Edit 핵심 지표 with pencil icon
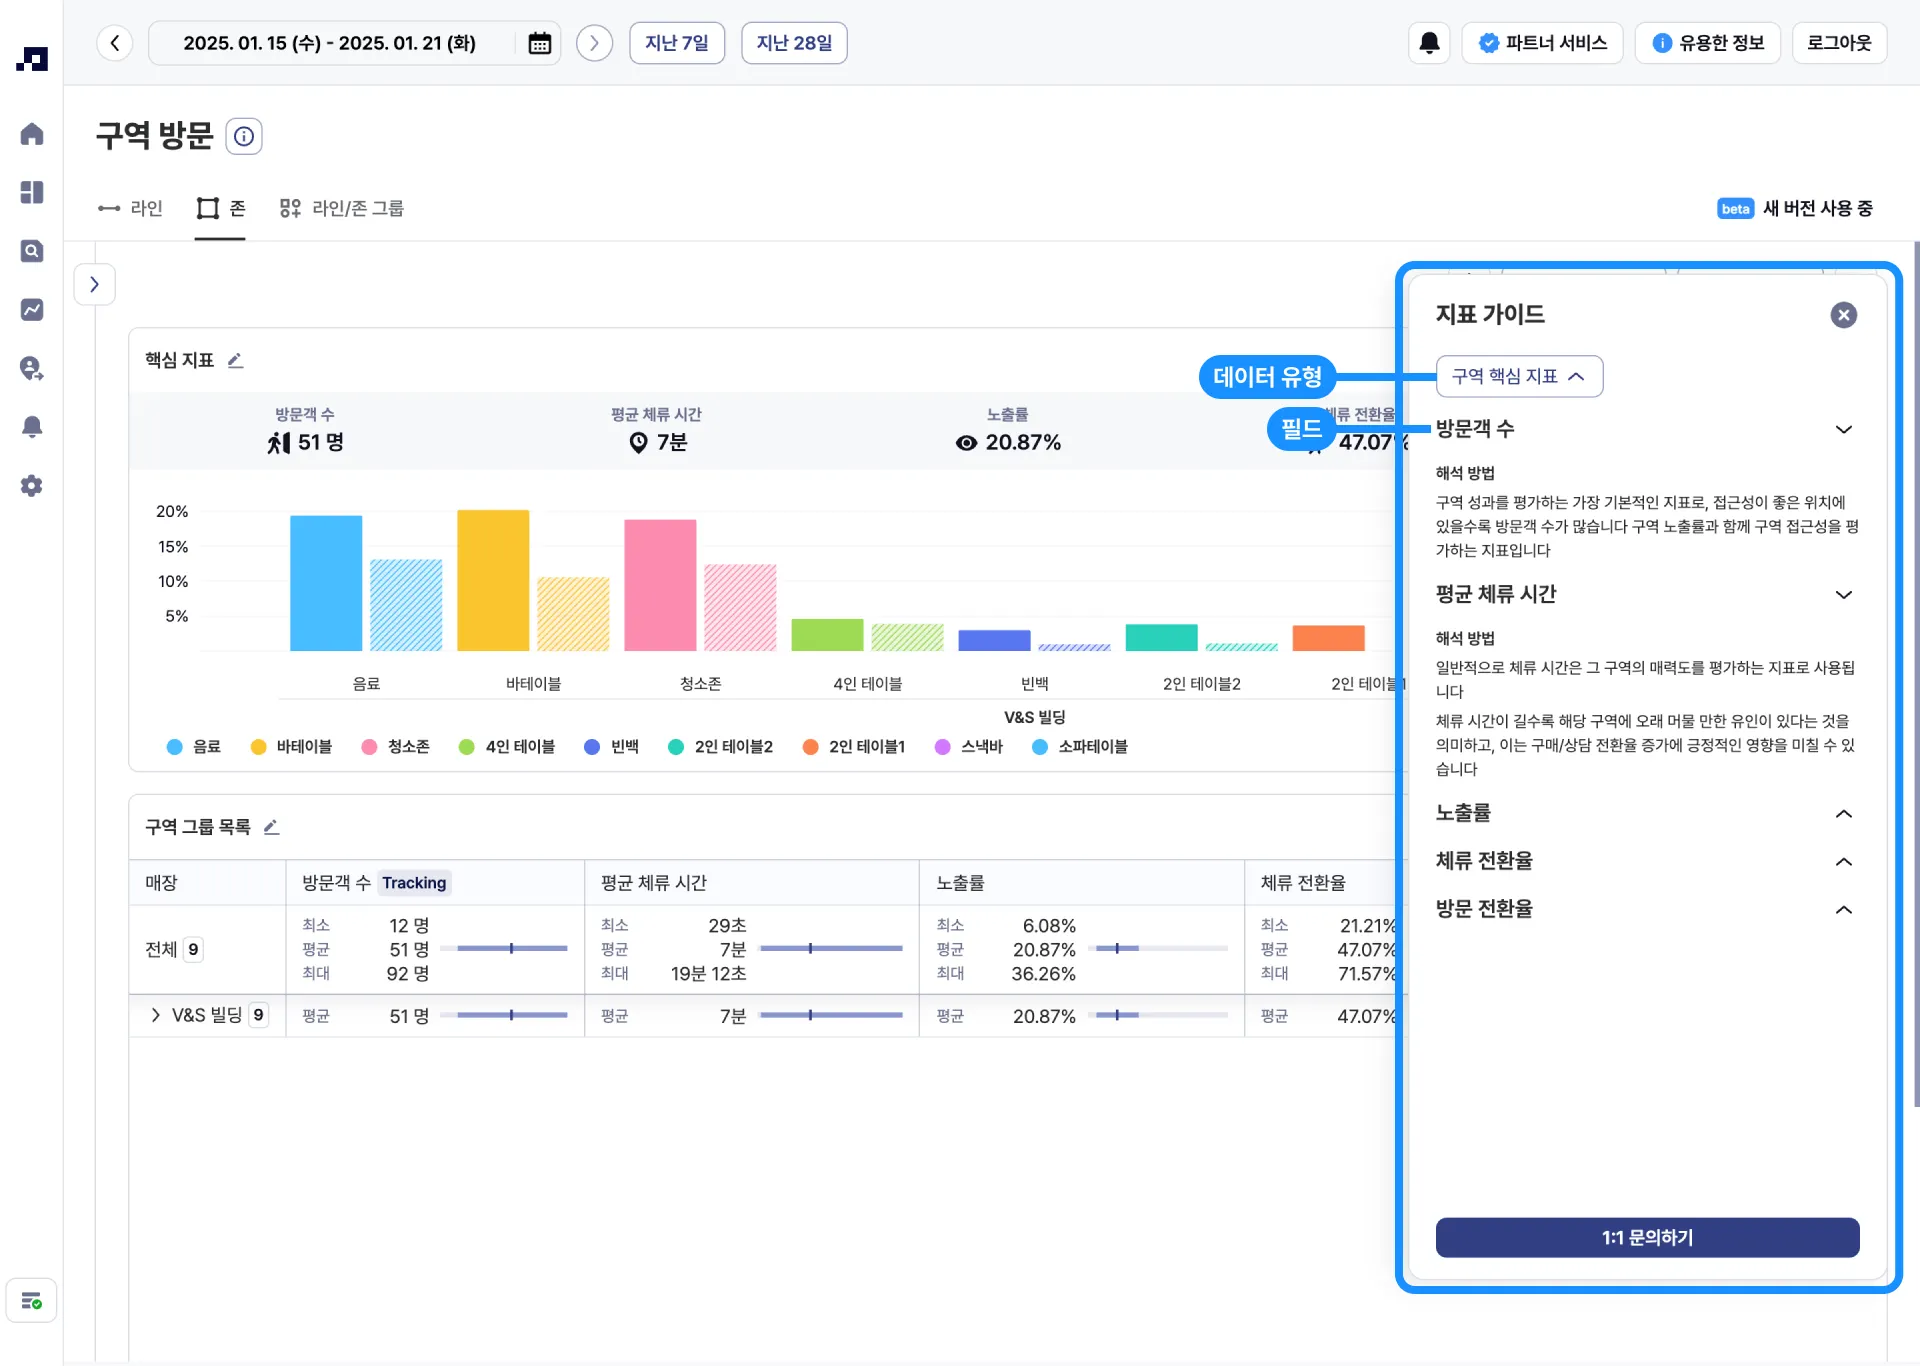This screenshot has width=1920, height=1366. (x=236, y=360)
